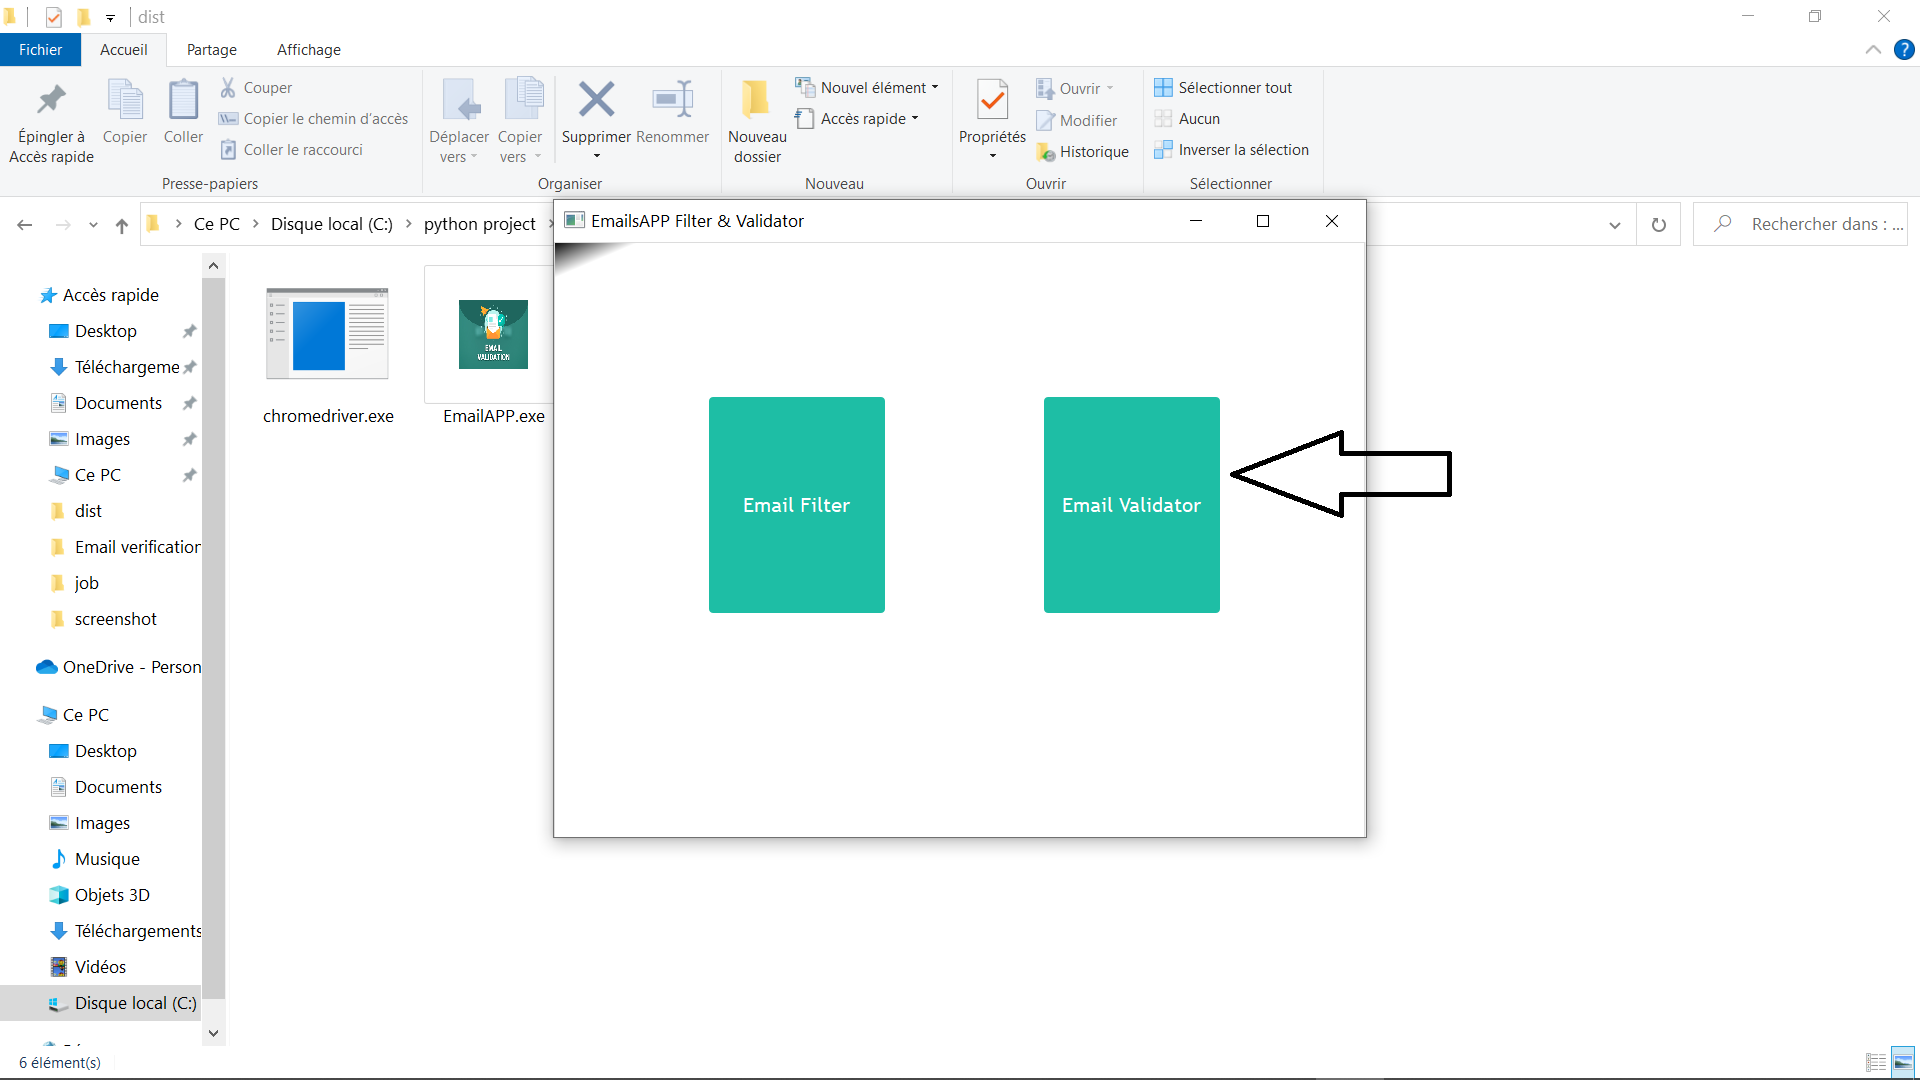Switch to large icons view in status bar

[x=1903, y=1062]
